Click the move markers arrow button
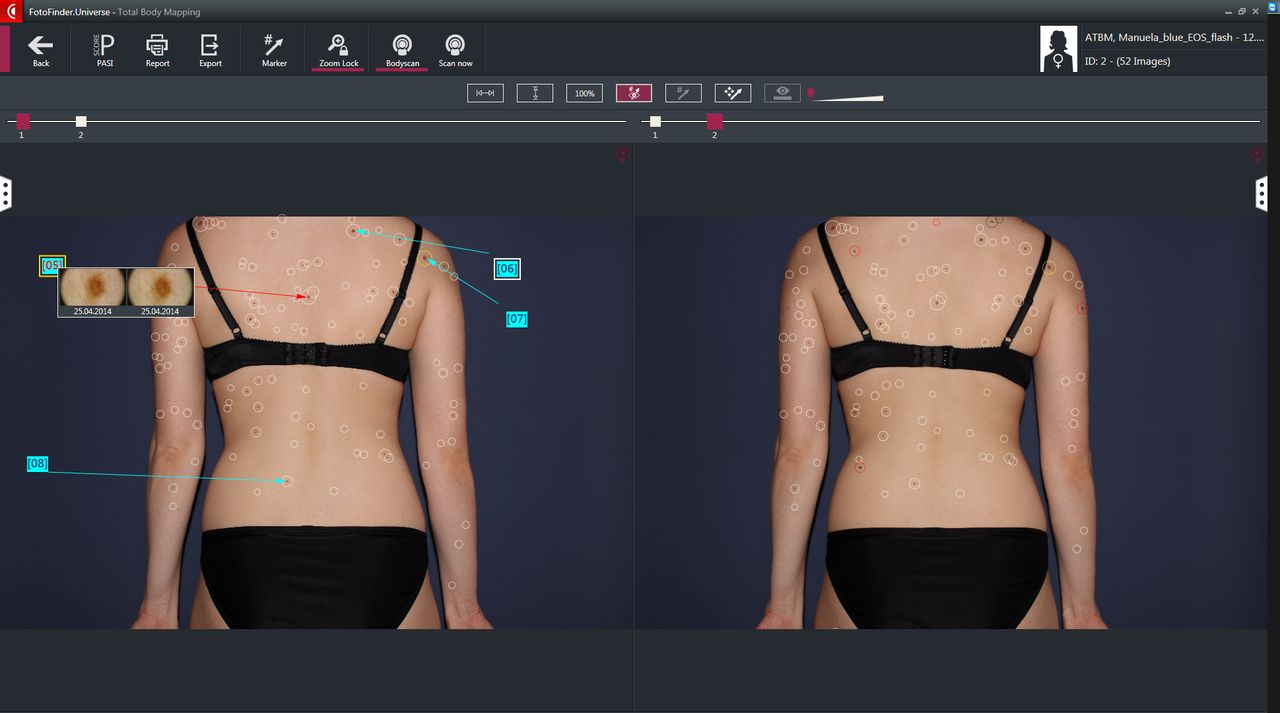Viewport: 1280px width, 713px height. (x=733, y=93)
